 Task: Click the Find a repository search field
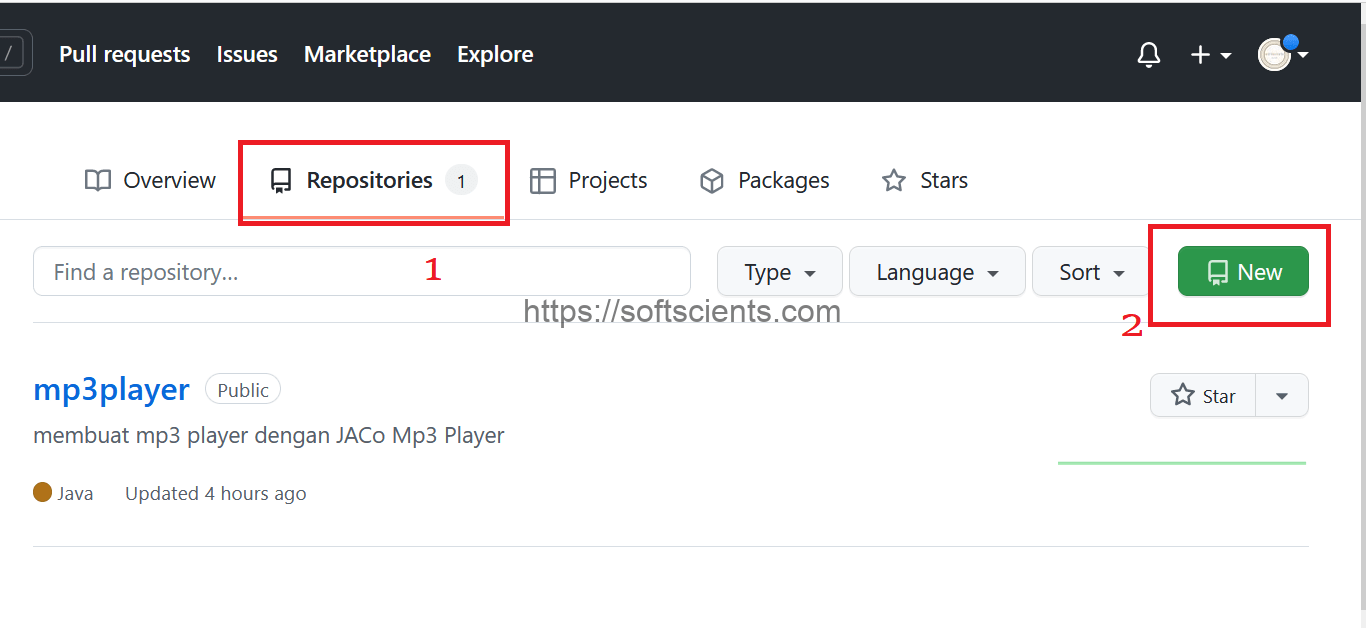[x=360, y=271]
